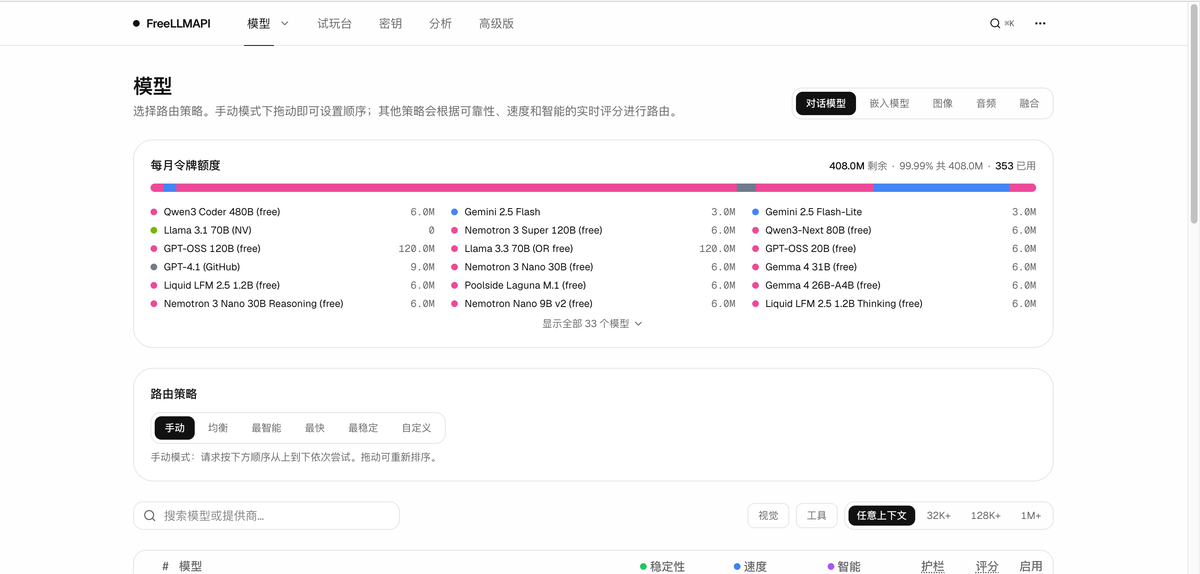Choose the 均衡 routing strategy

pos(218,428)
